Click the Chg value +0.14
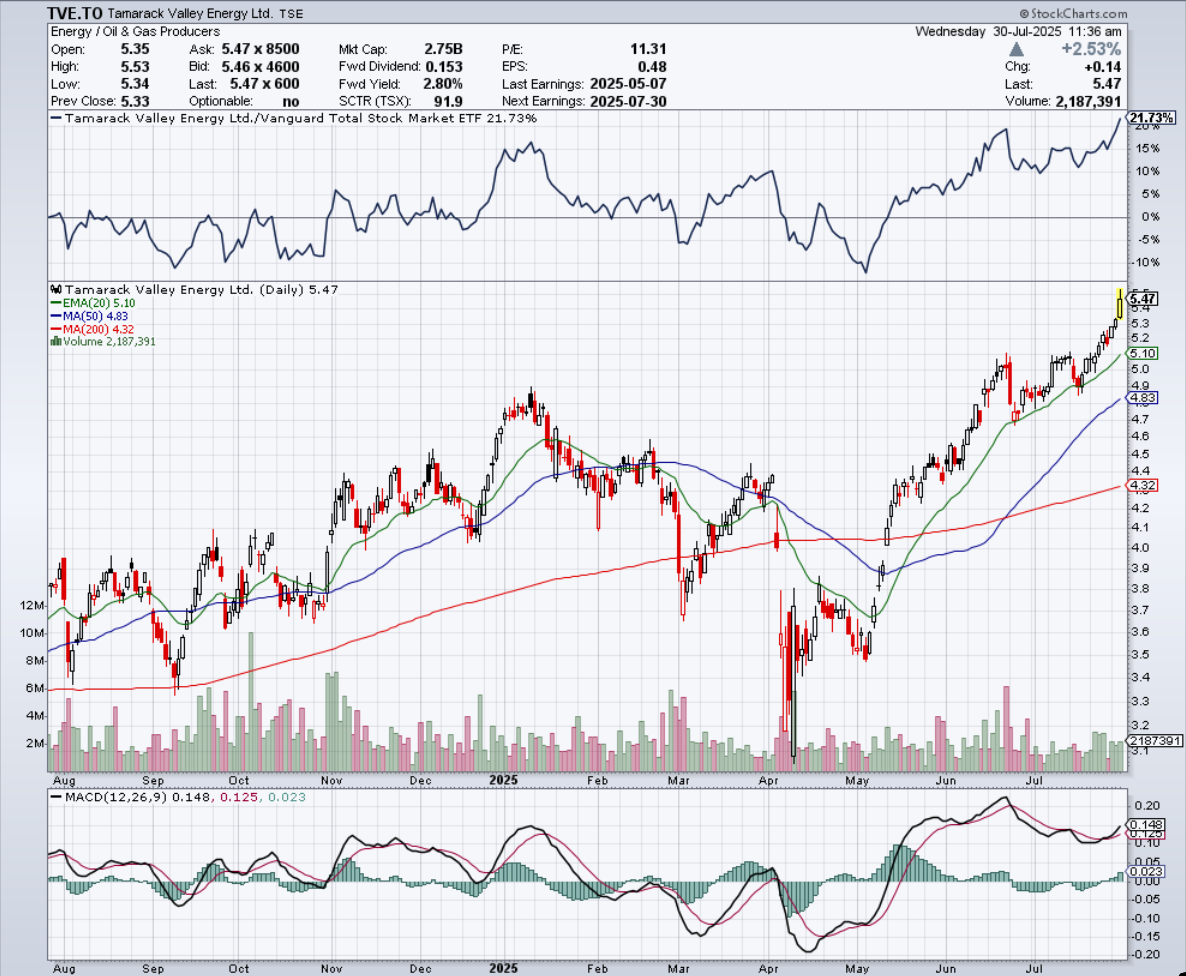This screenshot has width=1186, height=976. coord(1103,67)
